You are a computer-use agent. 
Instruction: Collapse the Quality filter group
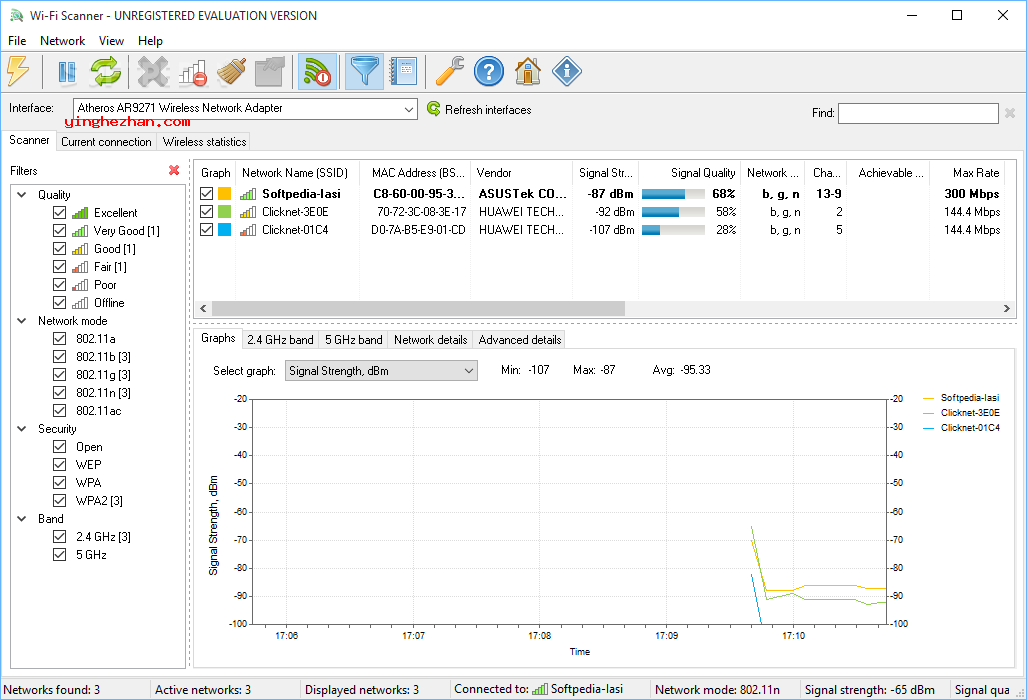22,194
